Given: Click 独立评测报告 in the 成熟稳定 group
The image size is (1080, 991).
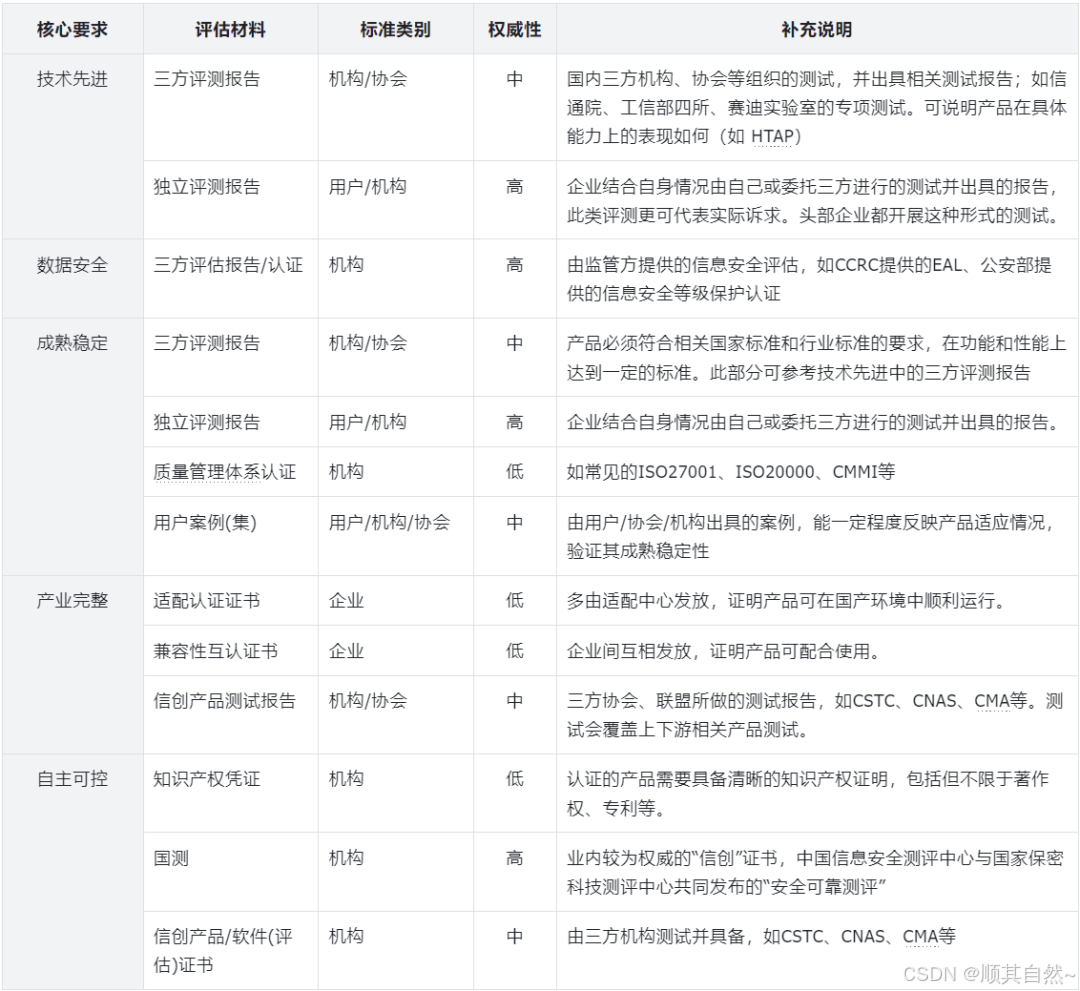Looking at the screenshot, I should [x=207, y=422].
